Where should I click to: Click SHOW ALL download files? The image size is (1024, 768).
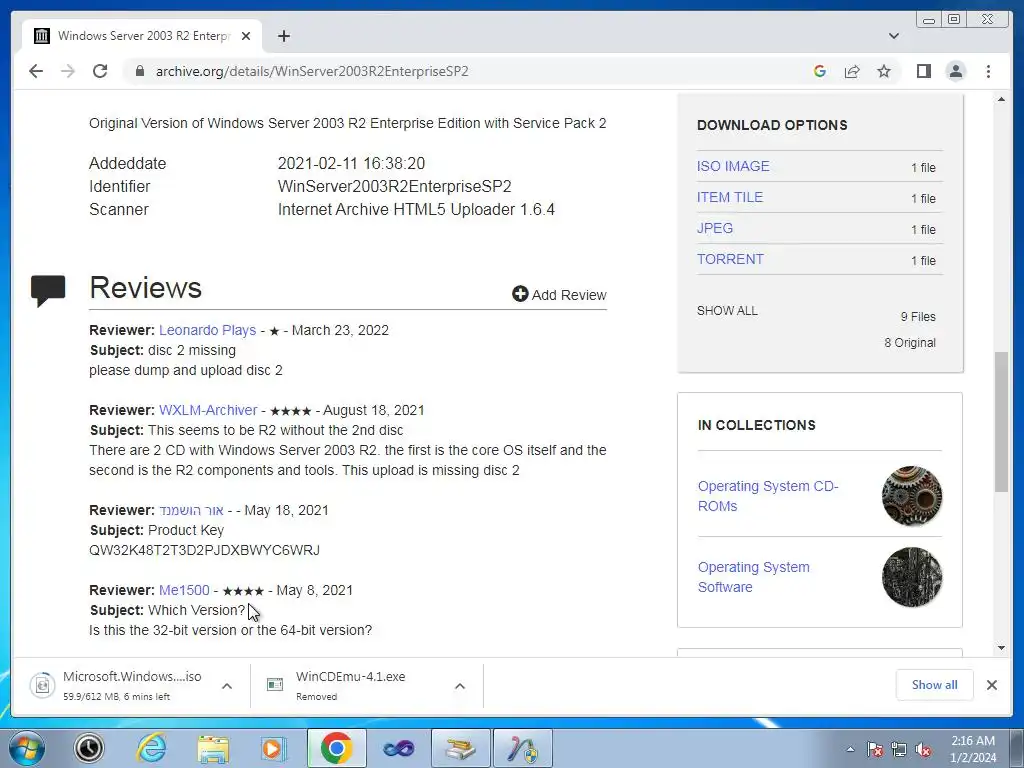(727, 311)
